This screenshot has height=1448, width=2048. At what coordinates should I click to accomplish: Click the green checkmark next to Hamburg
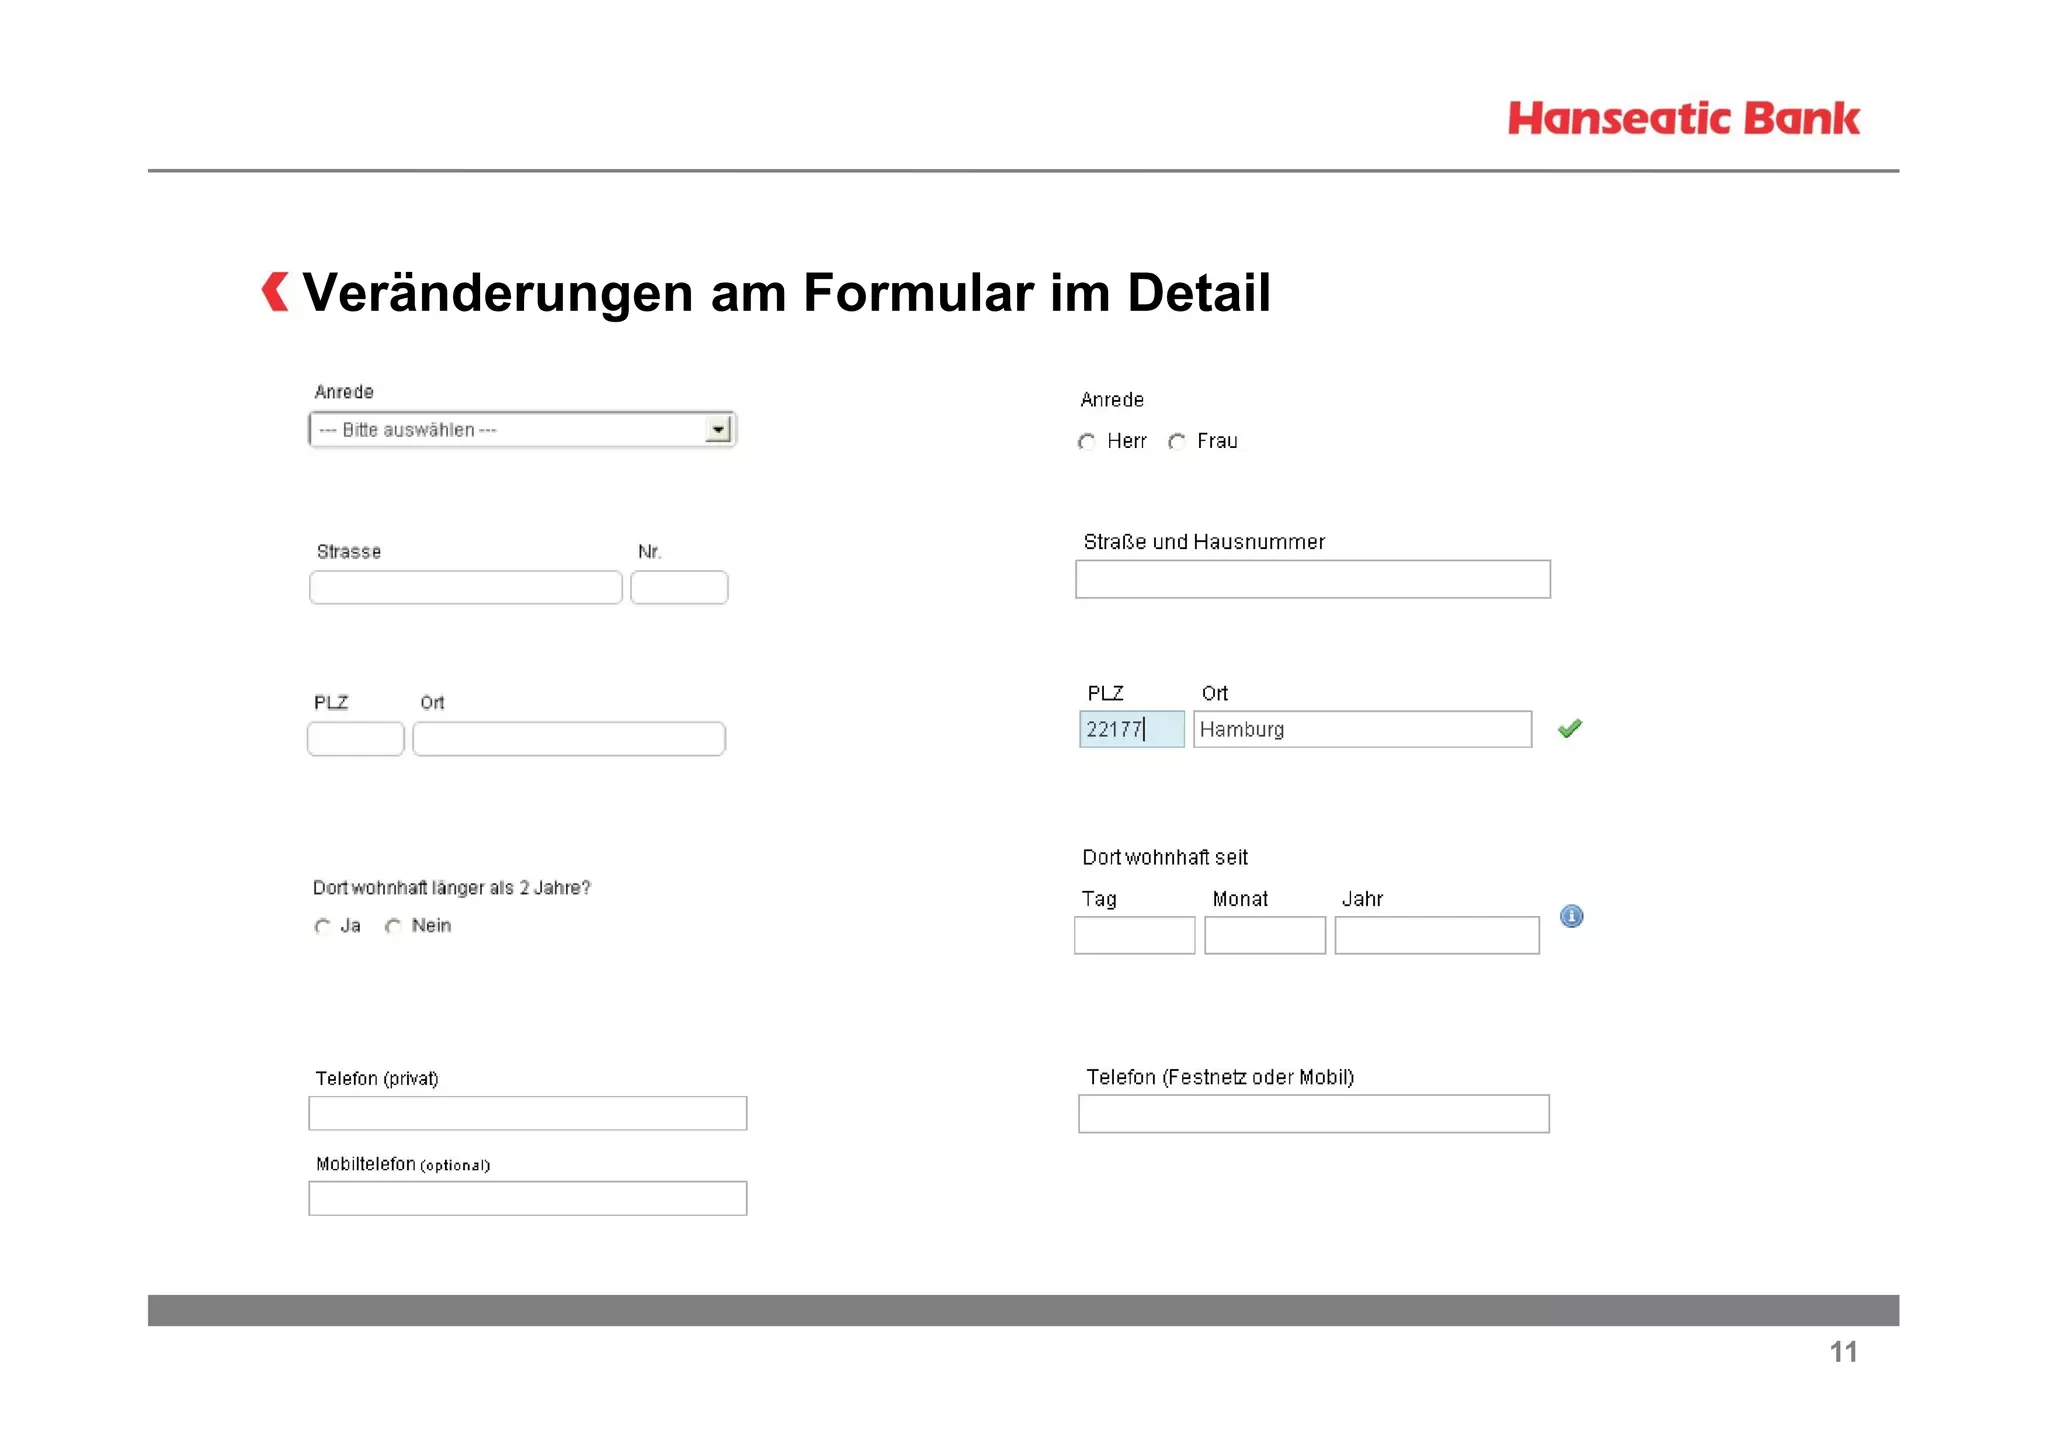(1570, 729)
